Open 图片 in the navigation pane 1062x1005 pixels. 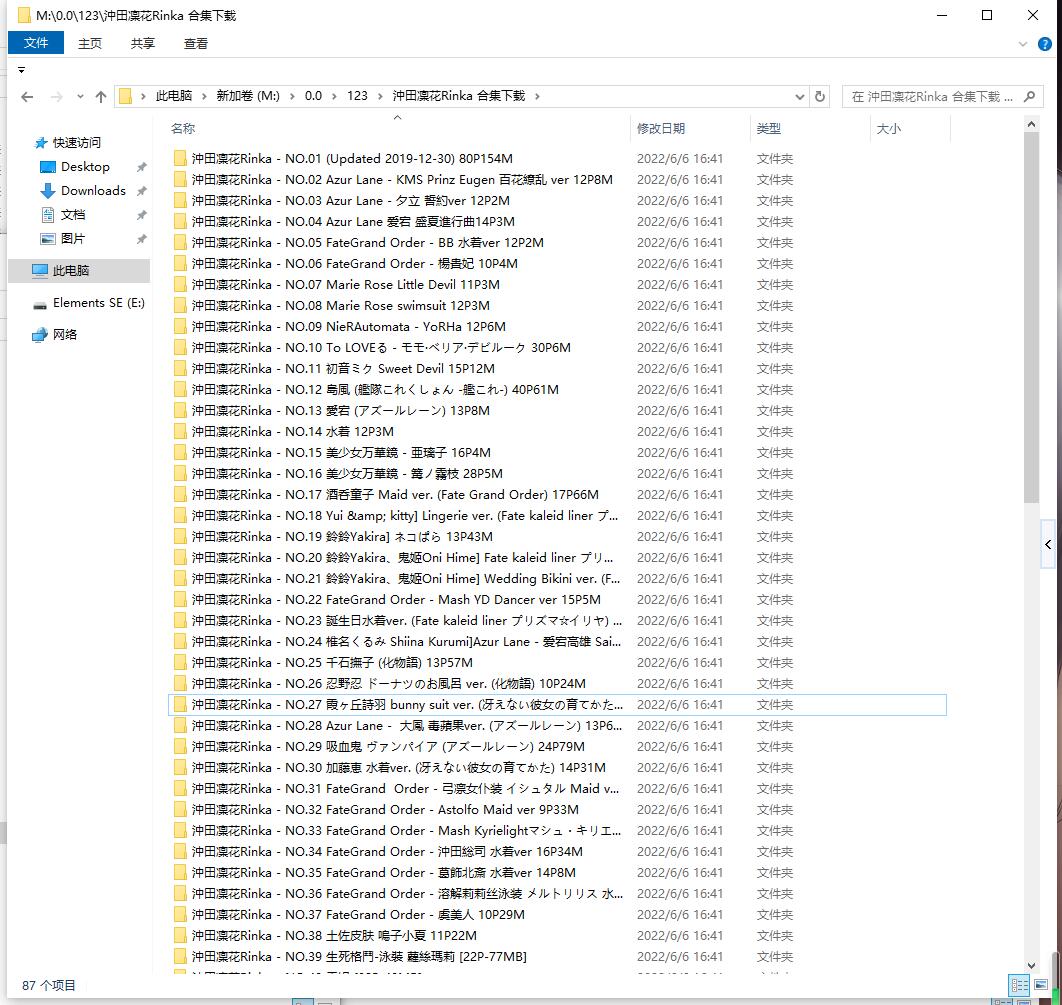(x=72, y=238)
